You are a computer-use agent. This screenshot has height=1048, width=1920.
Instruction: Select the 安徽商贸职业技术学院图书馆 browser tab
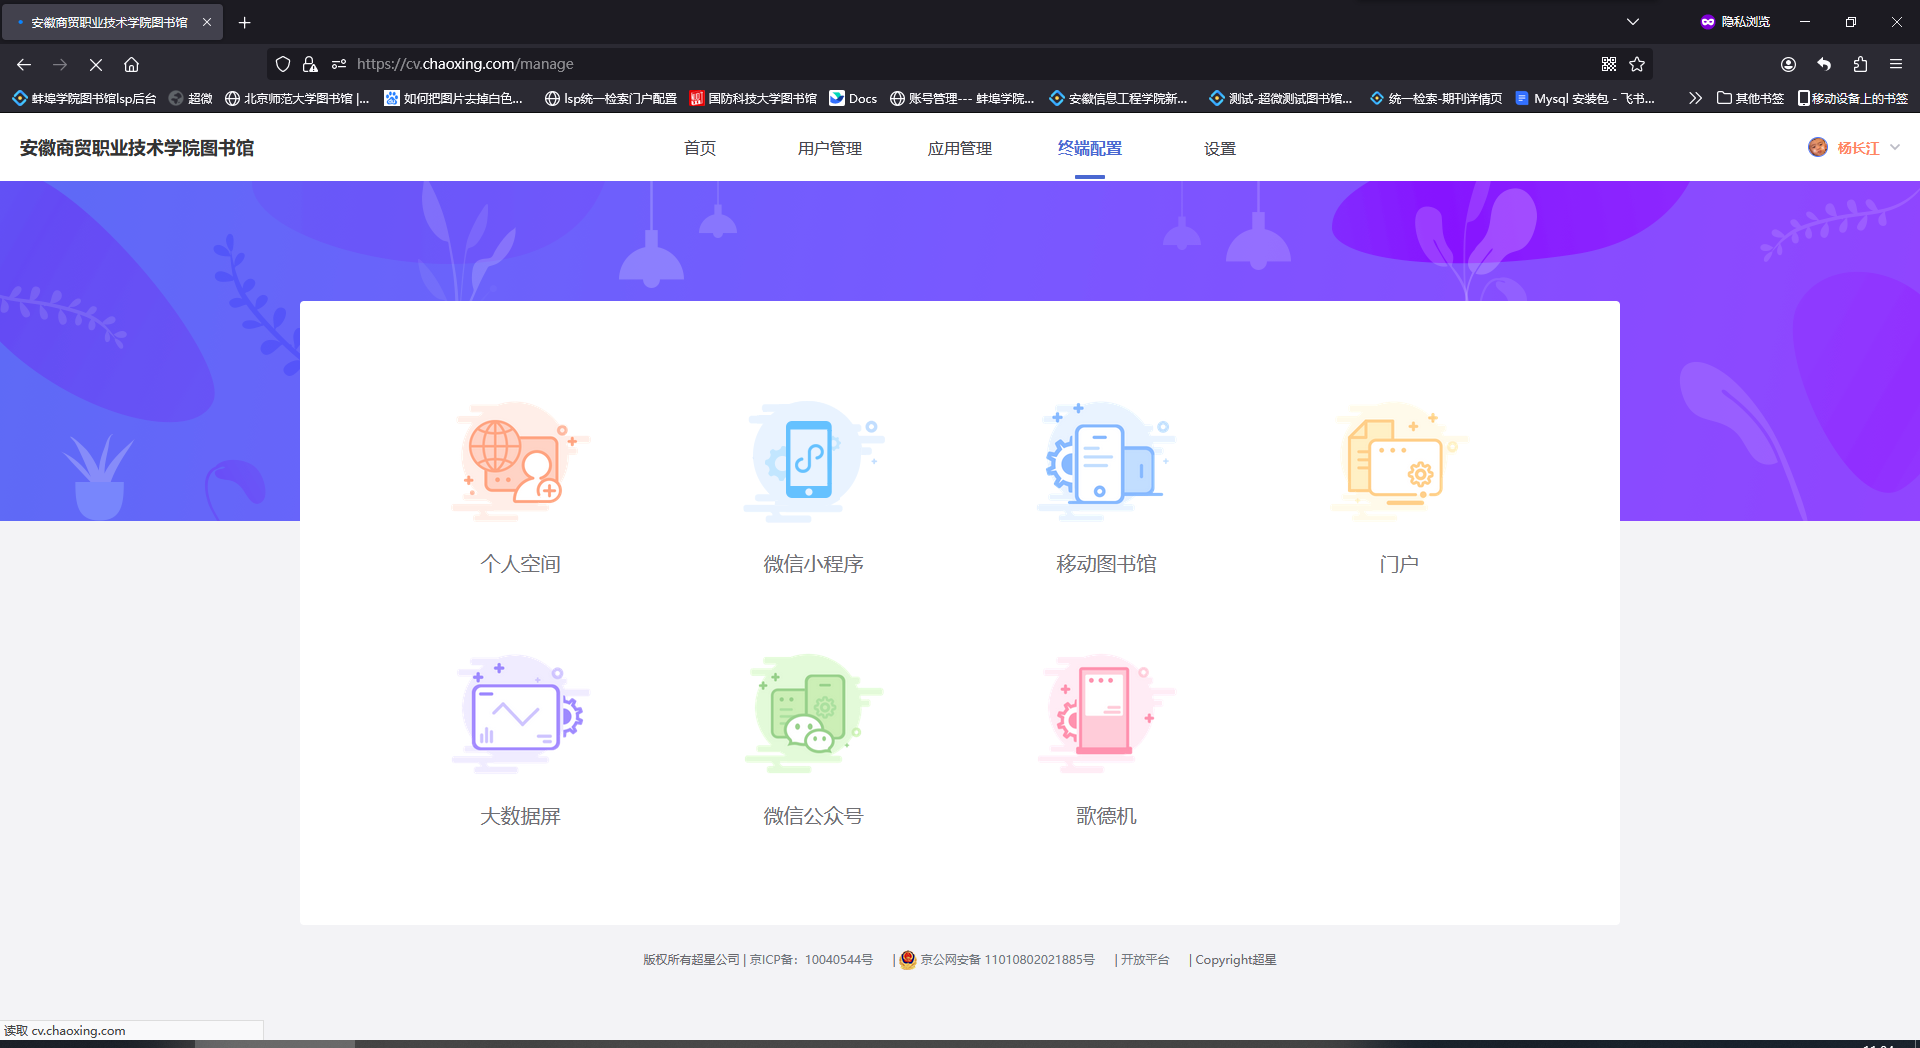[112, 22]
